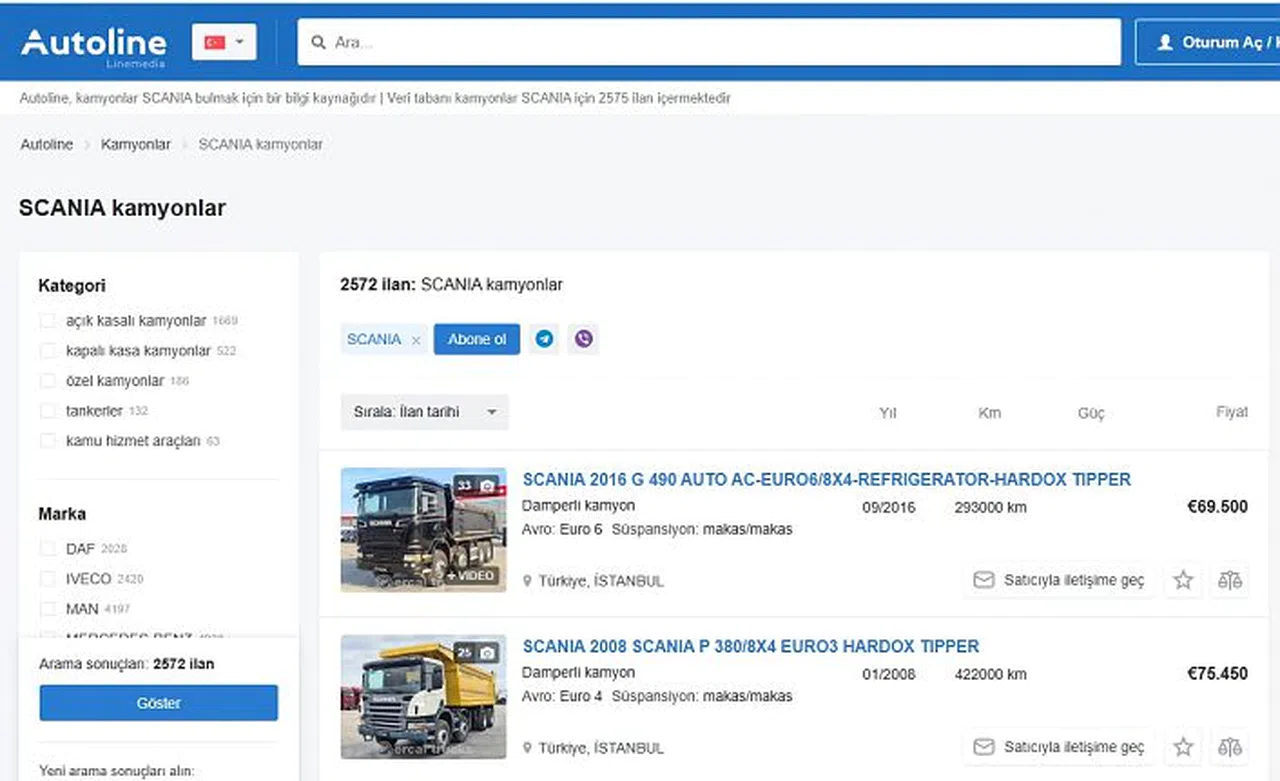Click the blue Göster button
This screenshot has width=1280, height=781.
click(158, 703)
